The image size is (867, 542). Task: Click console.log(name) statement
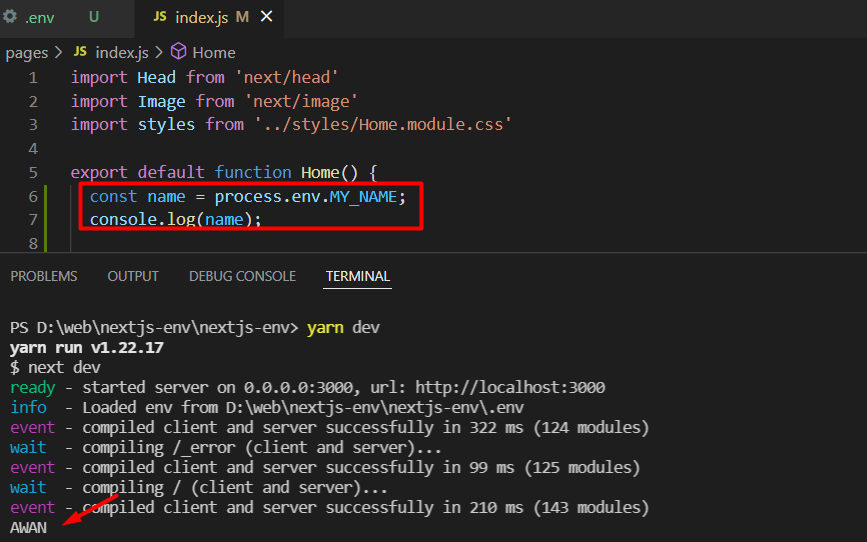tap(175, 220)
